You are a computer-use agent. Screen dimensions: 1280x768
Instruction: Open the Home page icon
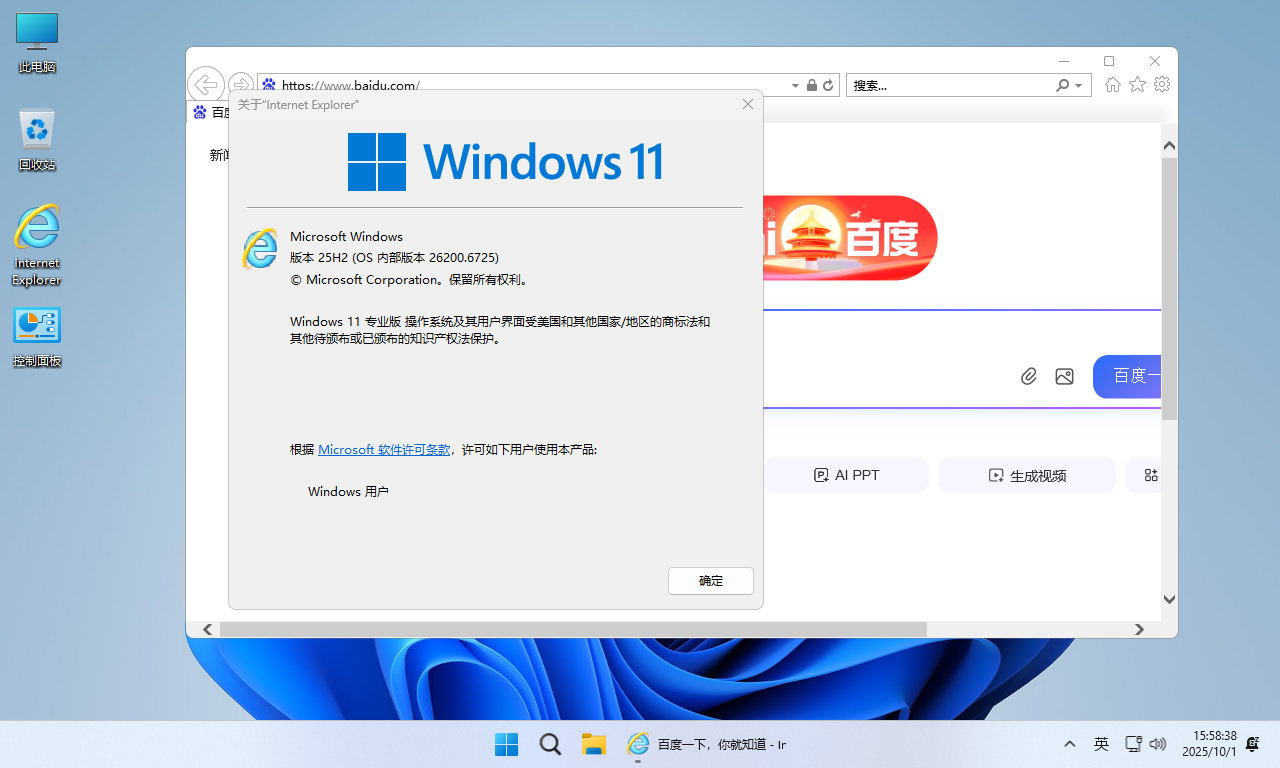tap(1112, 85)
